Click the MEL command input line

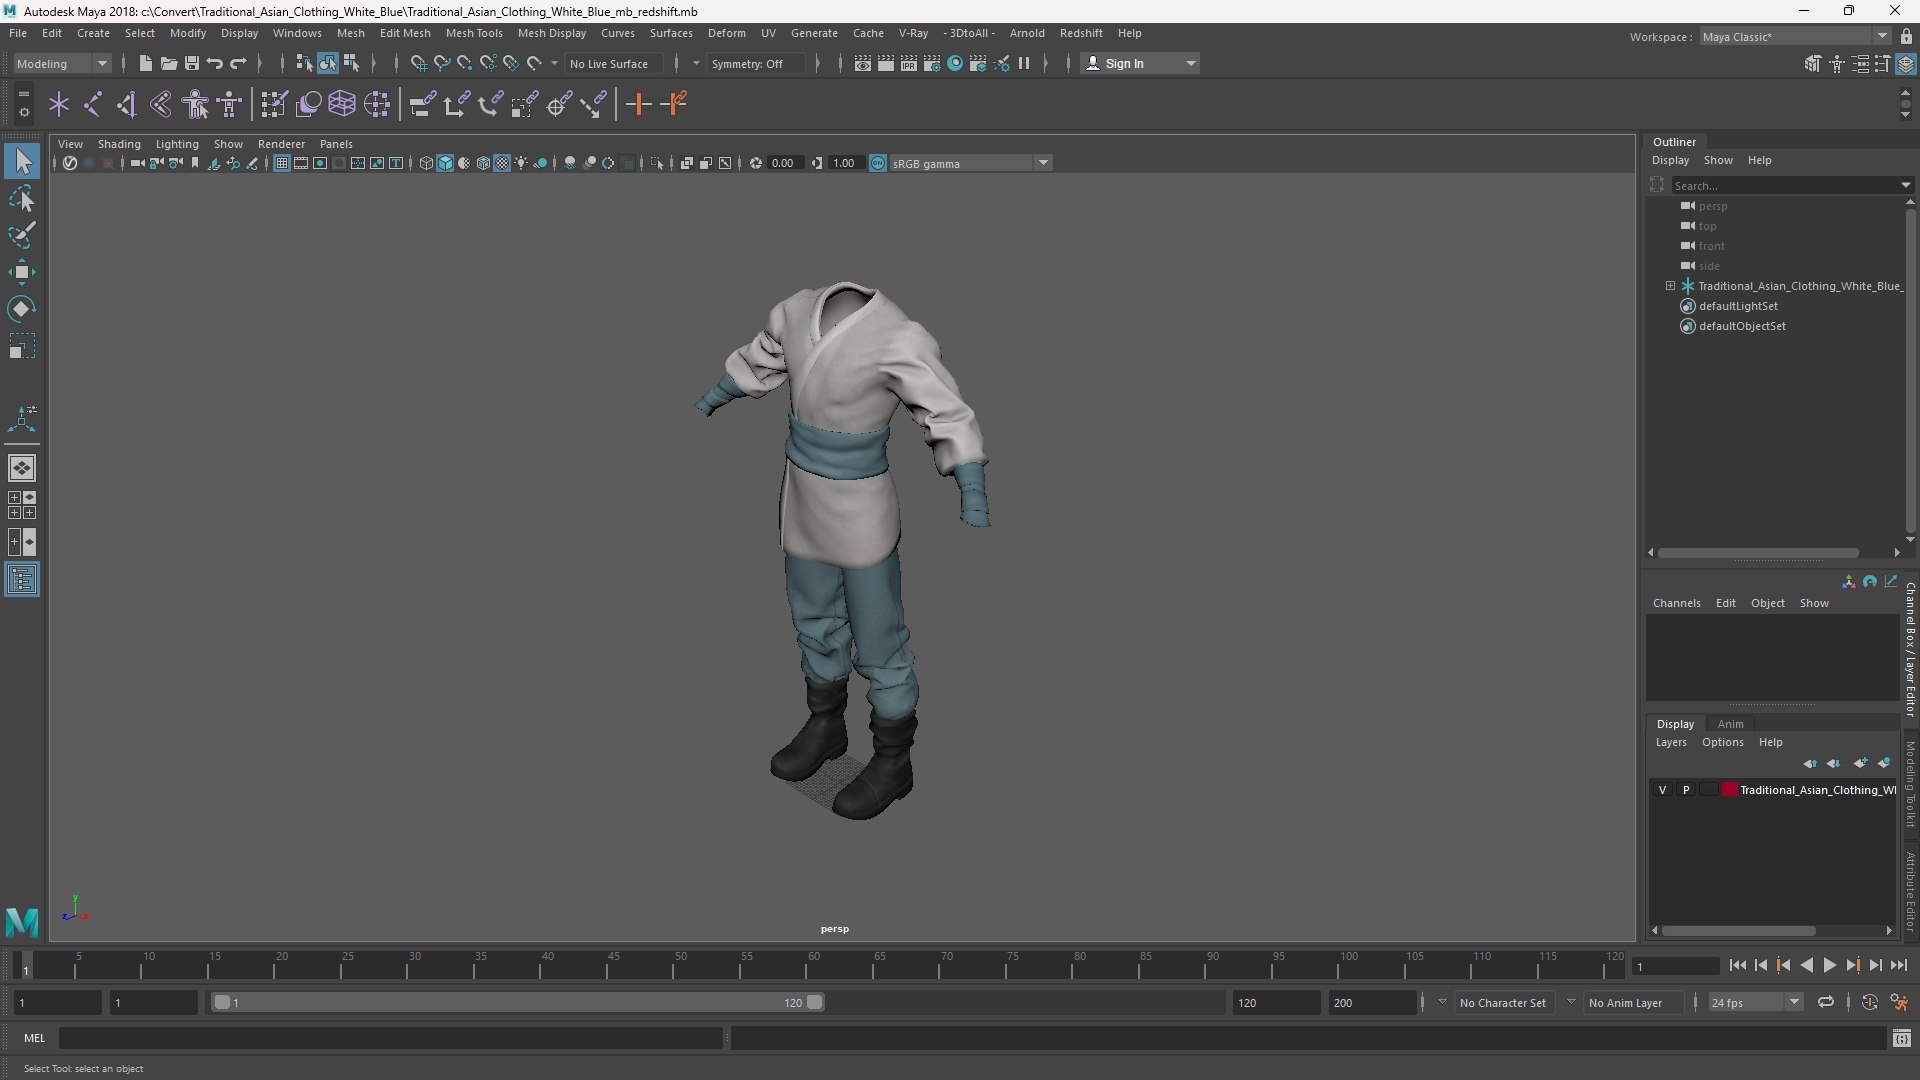pos(390,1038)
